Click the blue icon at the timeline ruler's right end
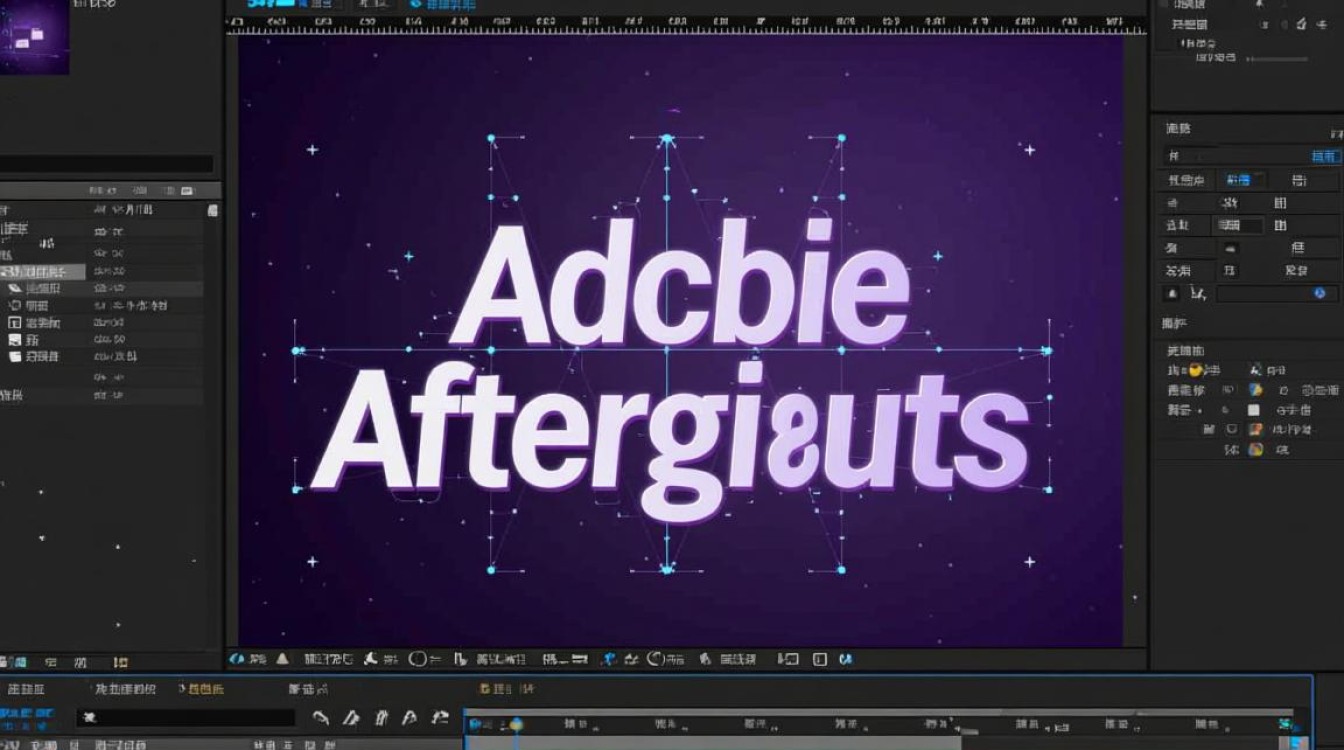The height and width of the screenshot is (750, 1344). coord(1285,723)
